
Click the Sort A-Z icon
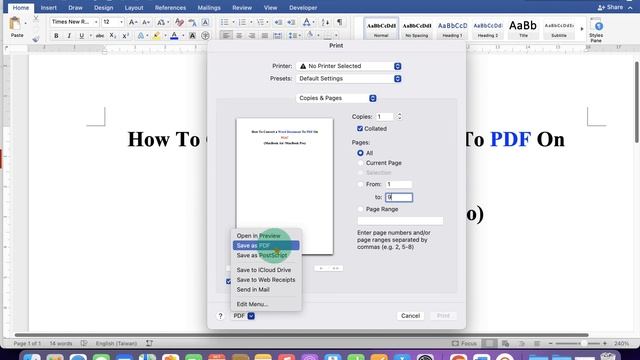[325, 22]
